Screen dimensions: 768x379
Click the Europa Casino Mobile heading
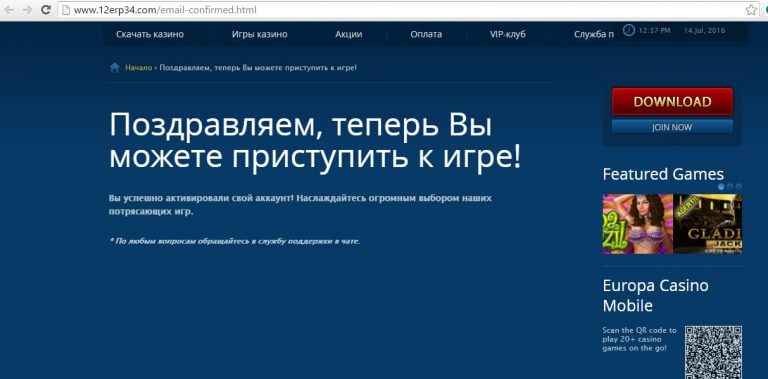[x=655, y=295]
